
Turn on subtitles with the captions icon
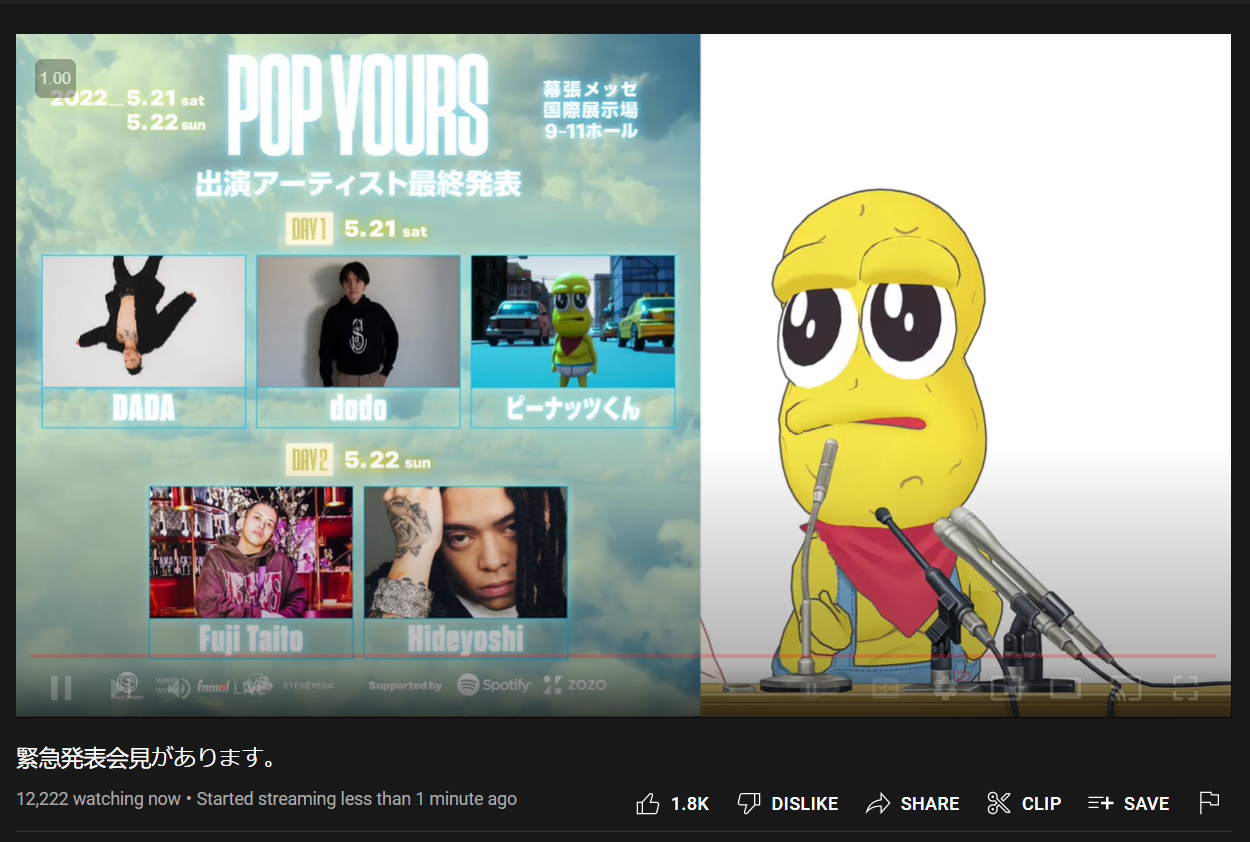pos(886,687)
